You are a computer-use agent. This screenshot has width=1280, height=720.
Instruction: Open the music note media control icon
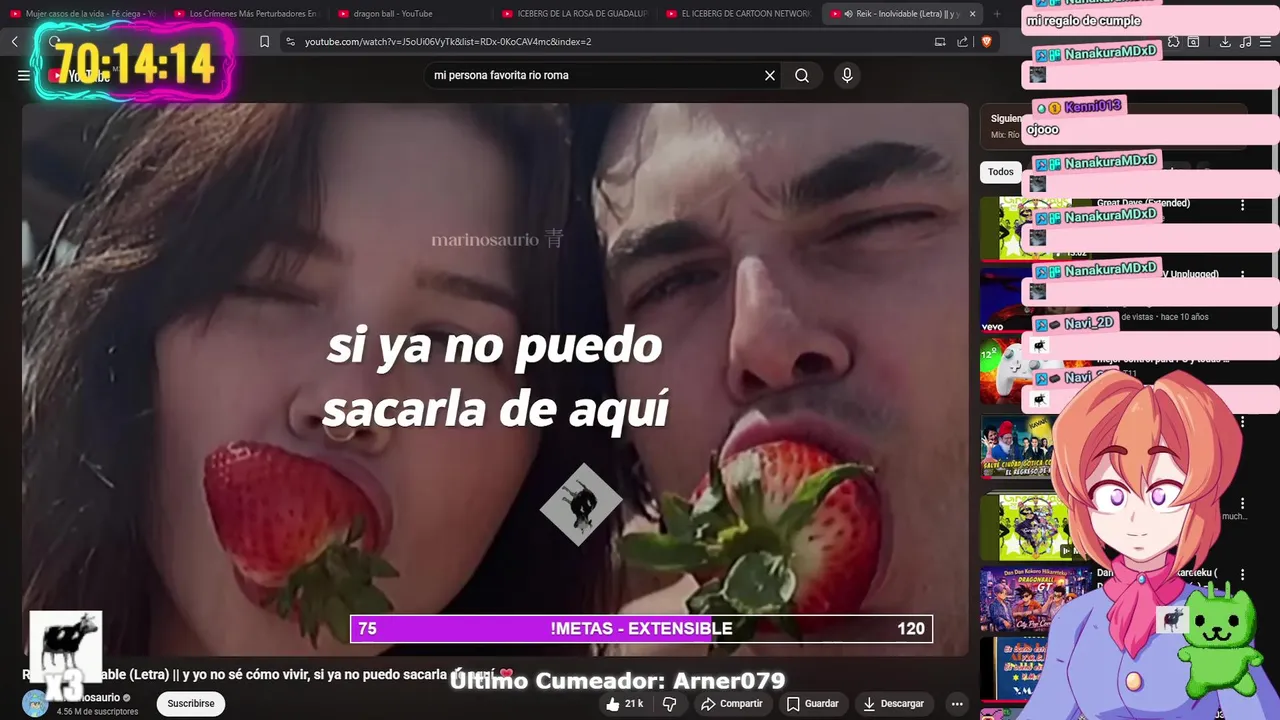pyautogui.click(x=1245, y=42)
